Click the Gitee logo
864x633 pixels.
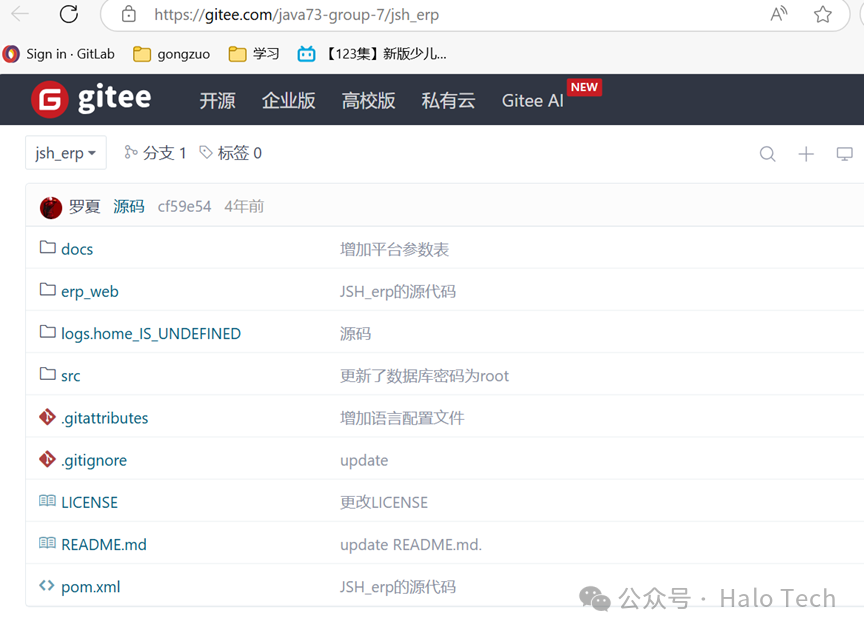click(x=91, y=99)
